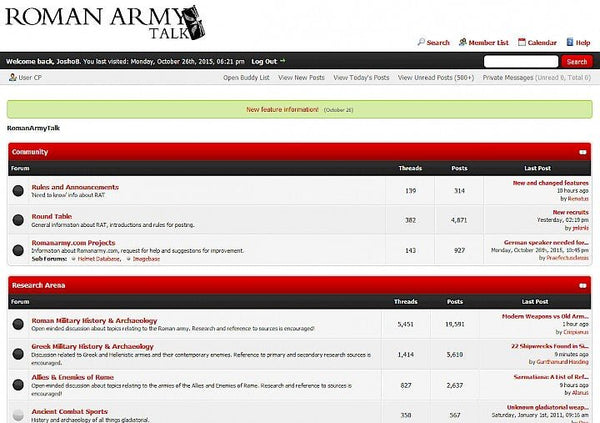Collapse the Research Arena category

point(583,286)
